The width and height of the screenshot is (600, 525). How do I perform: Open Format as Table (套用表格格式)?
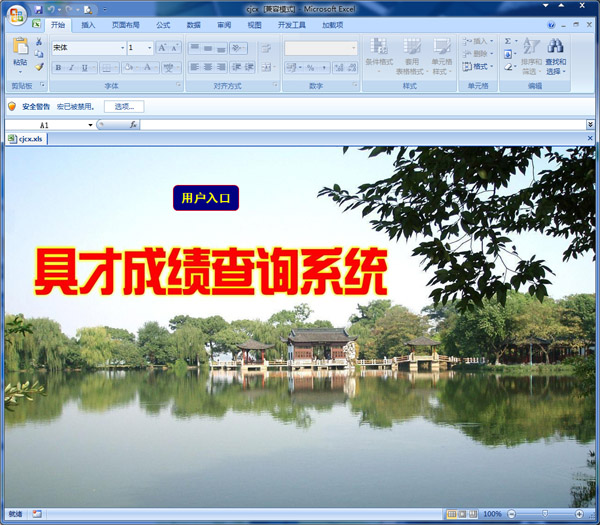point(412,56)
